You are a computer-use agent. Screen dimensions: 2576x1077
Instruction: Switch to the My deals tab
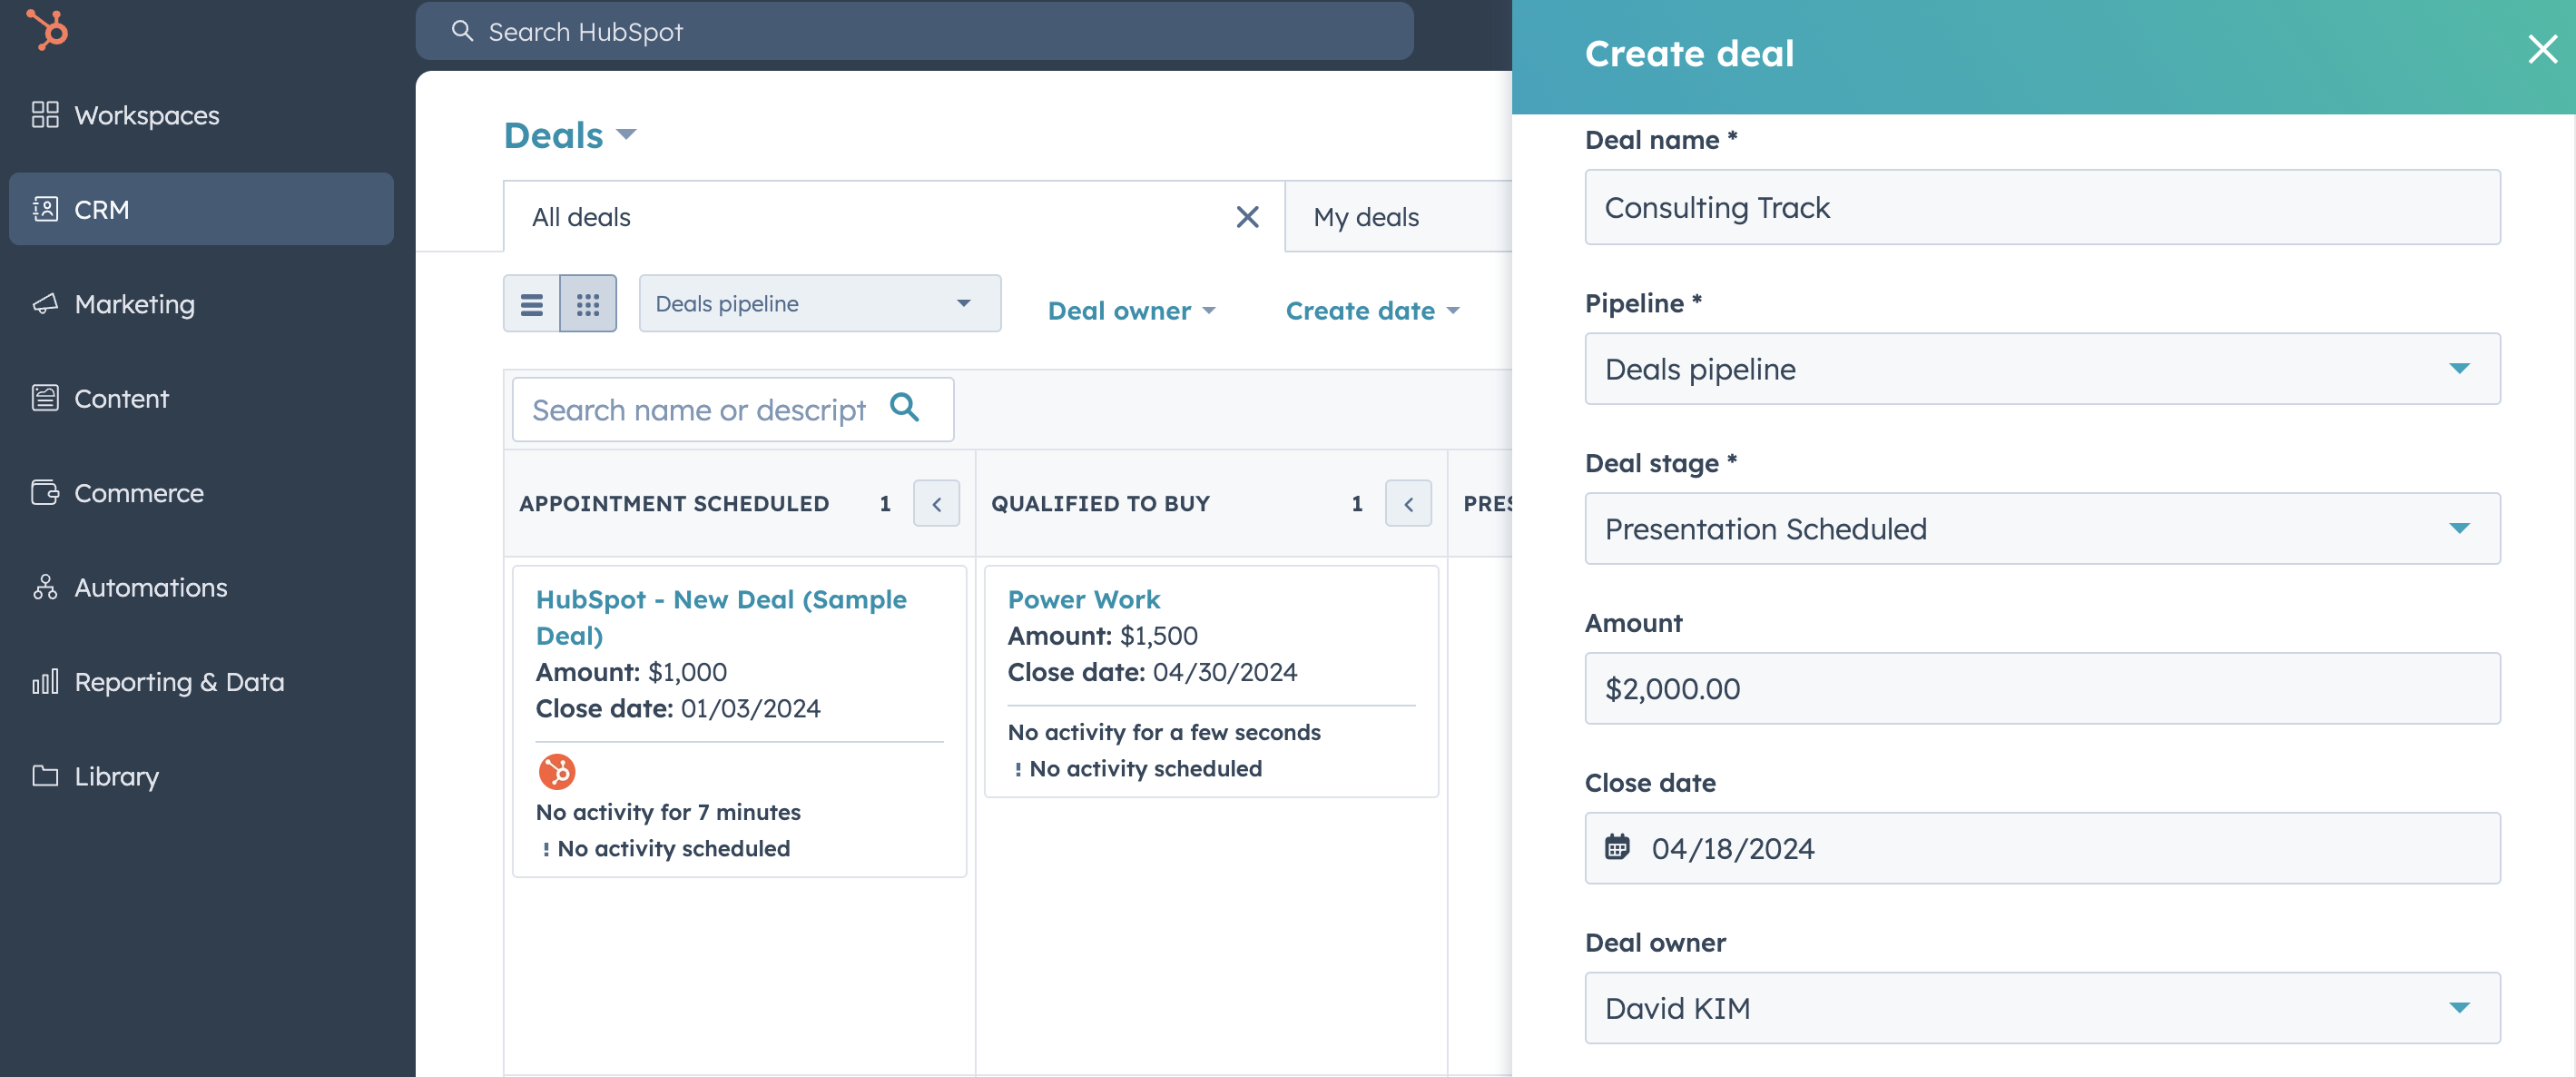pos(1366,217)
